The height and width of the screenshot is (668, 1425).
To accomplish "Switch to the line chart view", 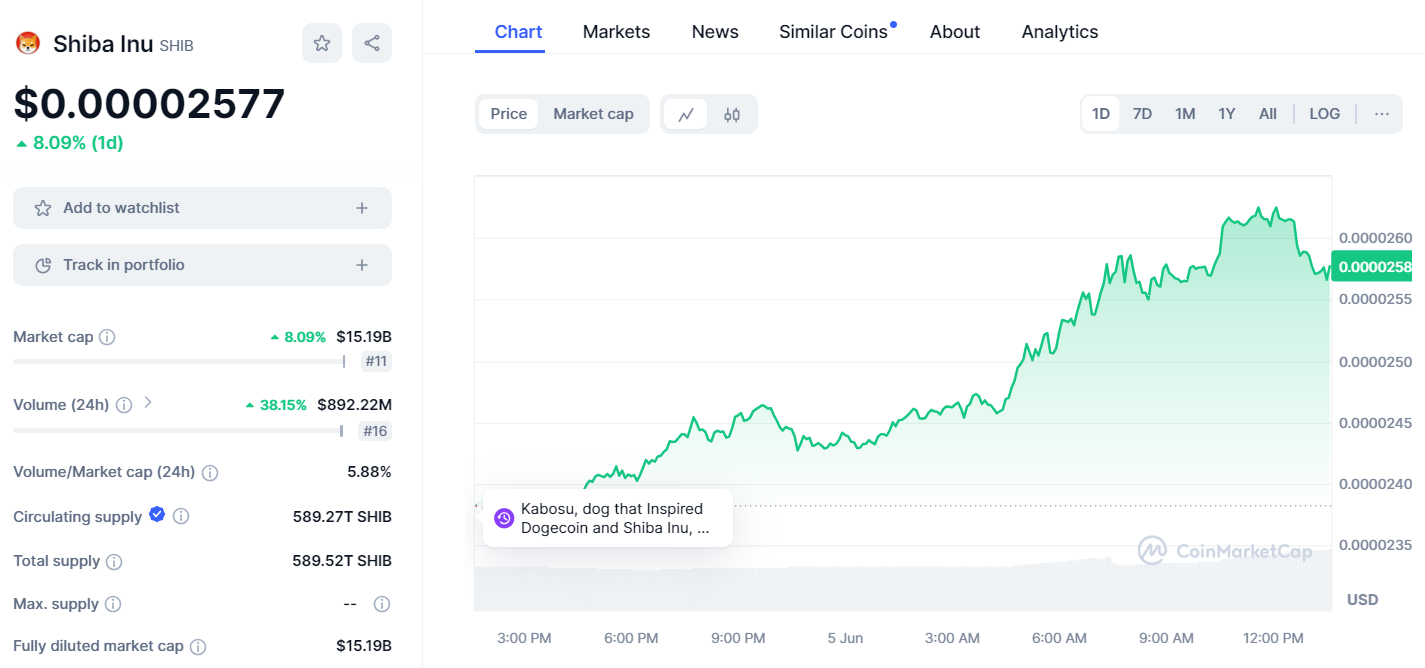I will [x=686, y=114].
